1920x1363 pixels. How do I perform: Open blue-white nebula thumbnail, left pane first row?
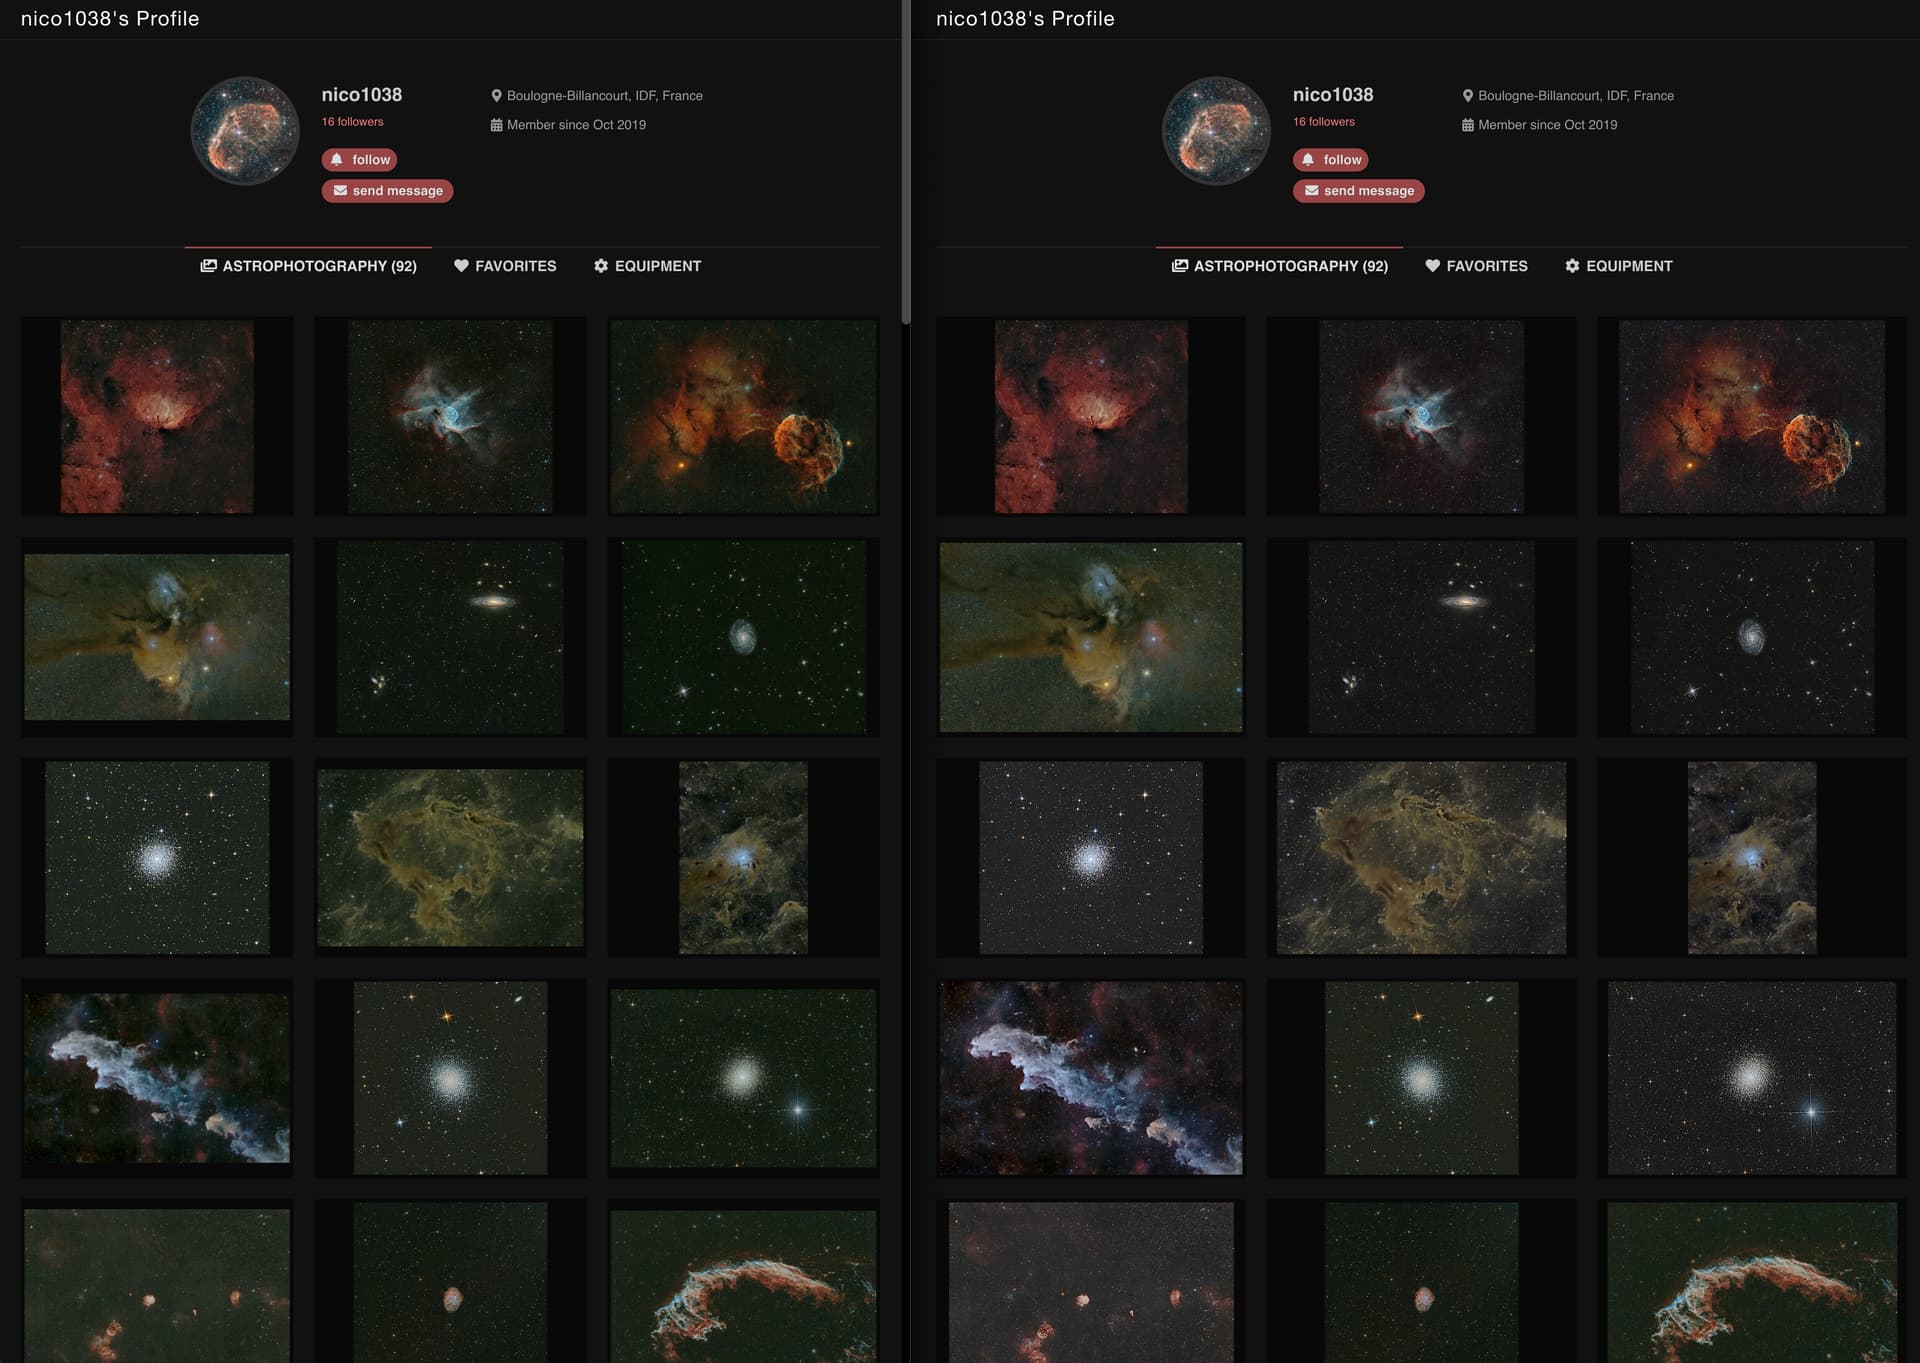[450, 417]
